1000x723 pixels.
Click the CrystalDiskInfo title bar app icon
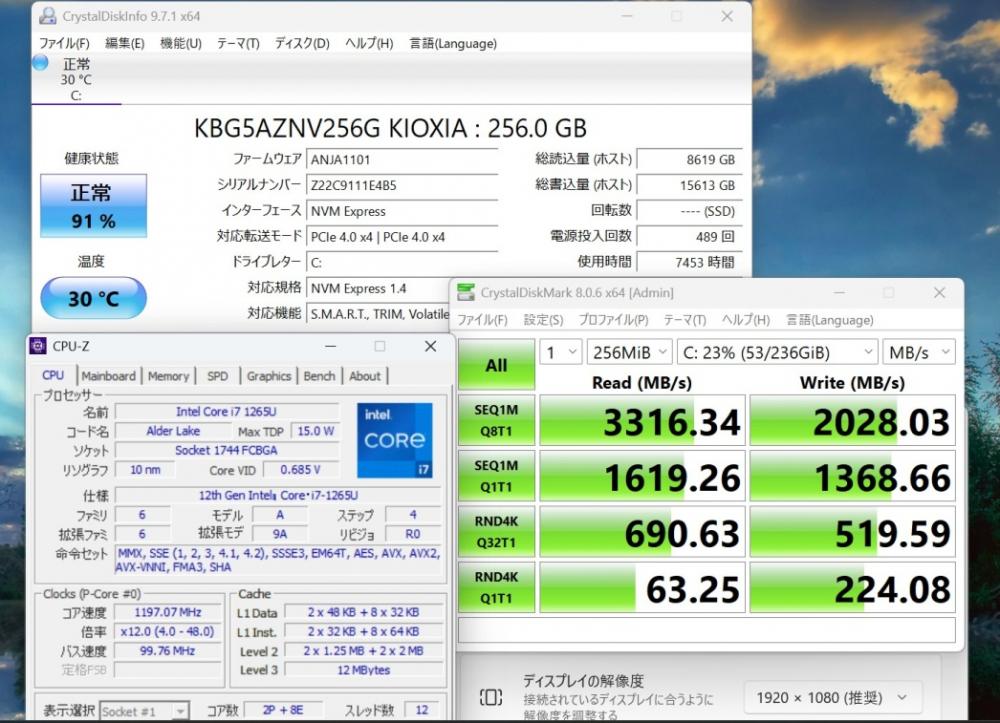[x=47, y=16]
